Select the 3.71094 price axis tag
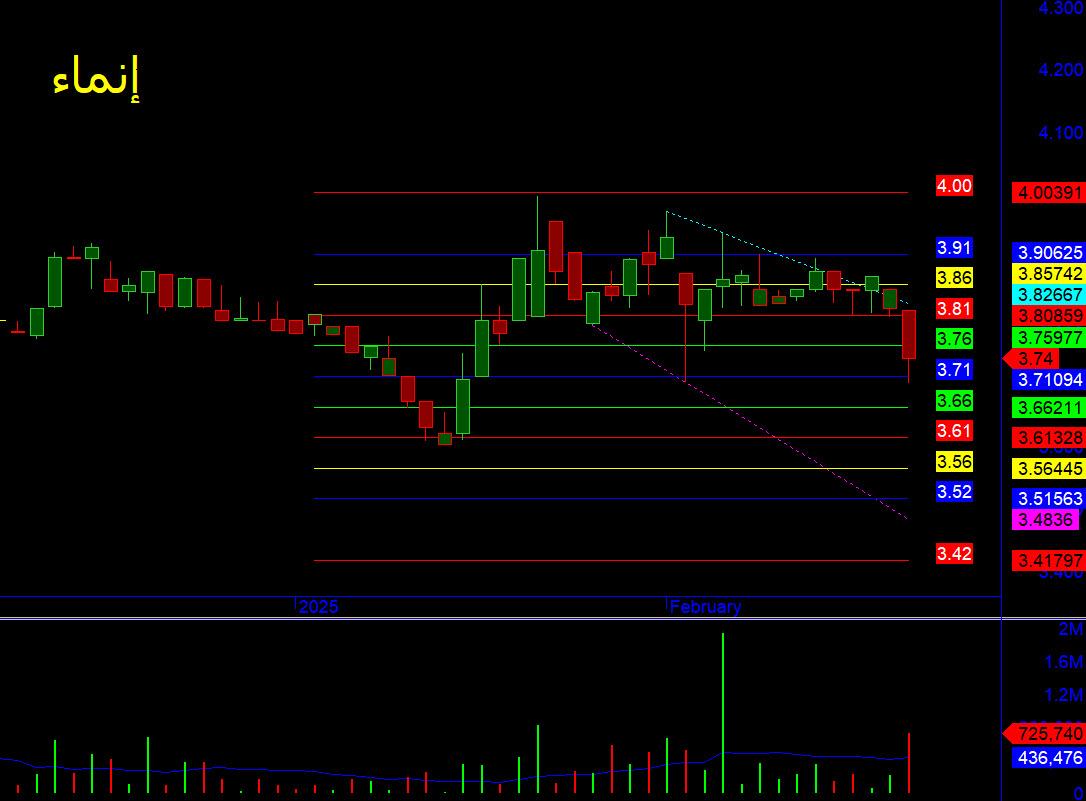 [1049, 379]
